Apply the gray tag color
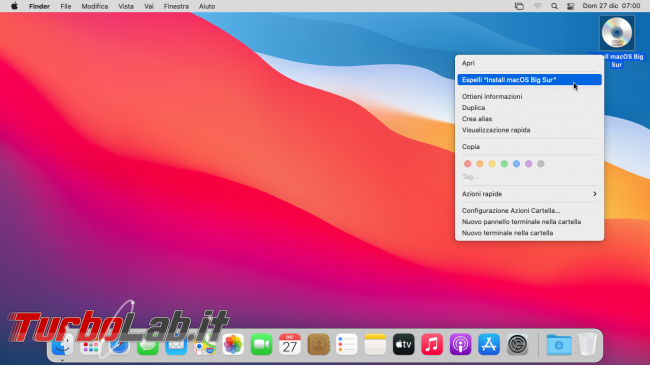 (x=541, y=164)
